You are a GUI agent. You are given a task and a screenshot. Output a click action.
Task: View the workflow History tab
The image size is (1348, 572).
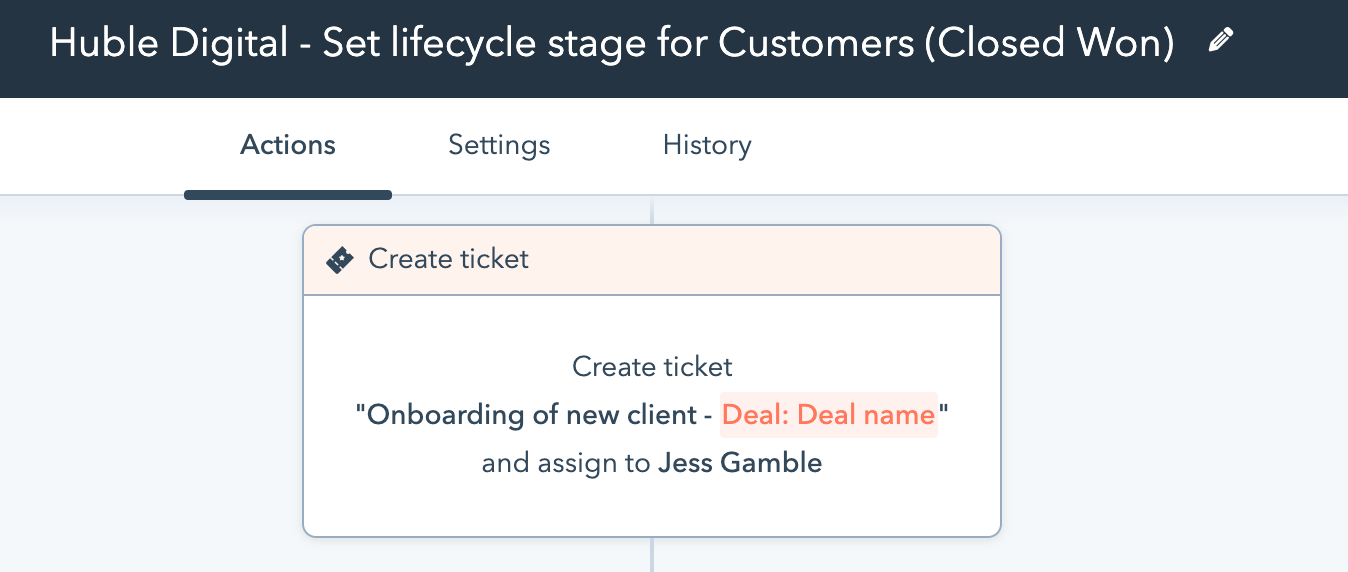(x=707, y=145)
